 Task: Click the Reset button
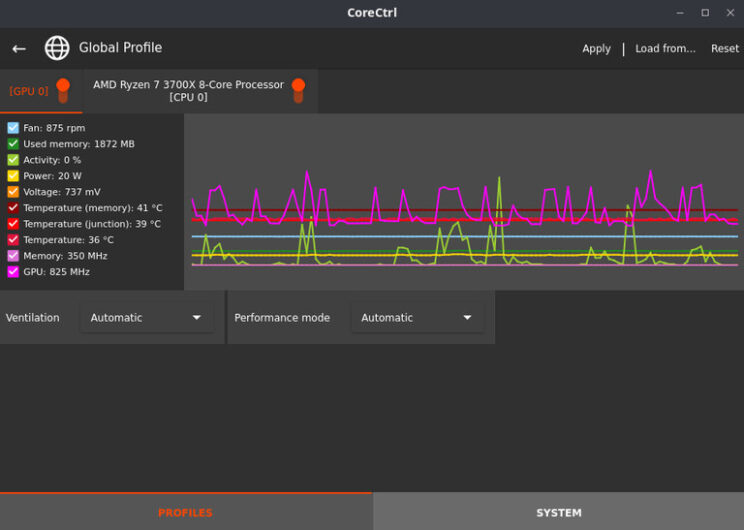[725, 48]
